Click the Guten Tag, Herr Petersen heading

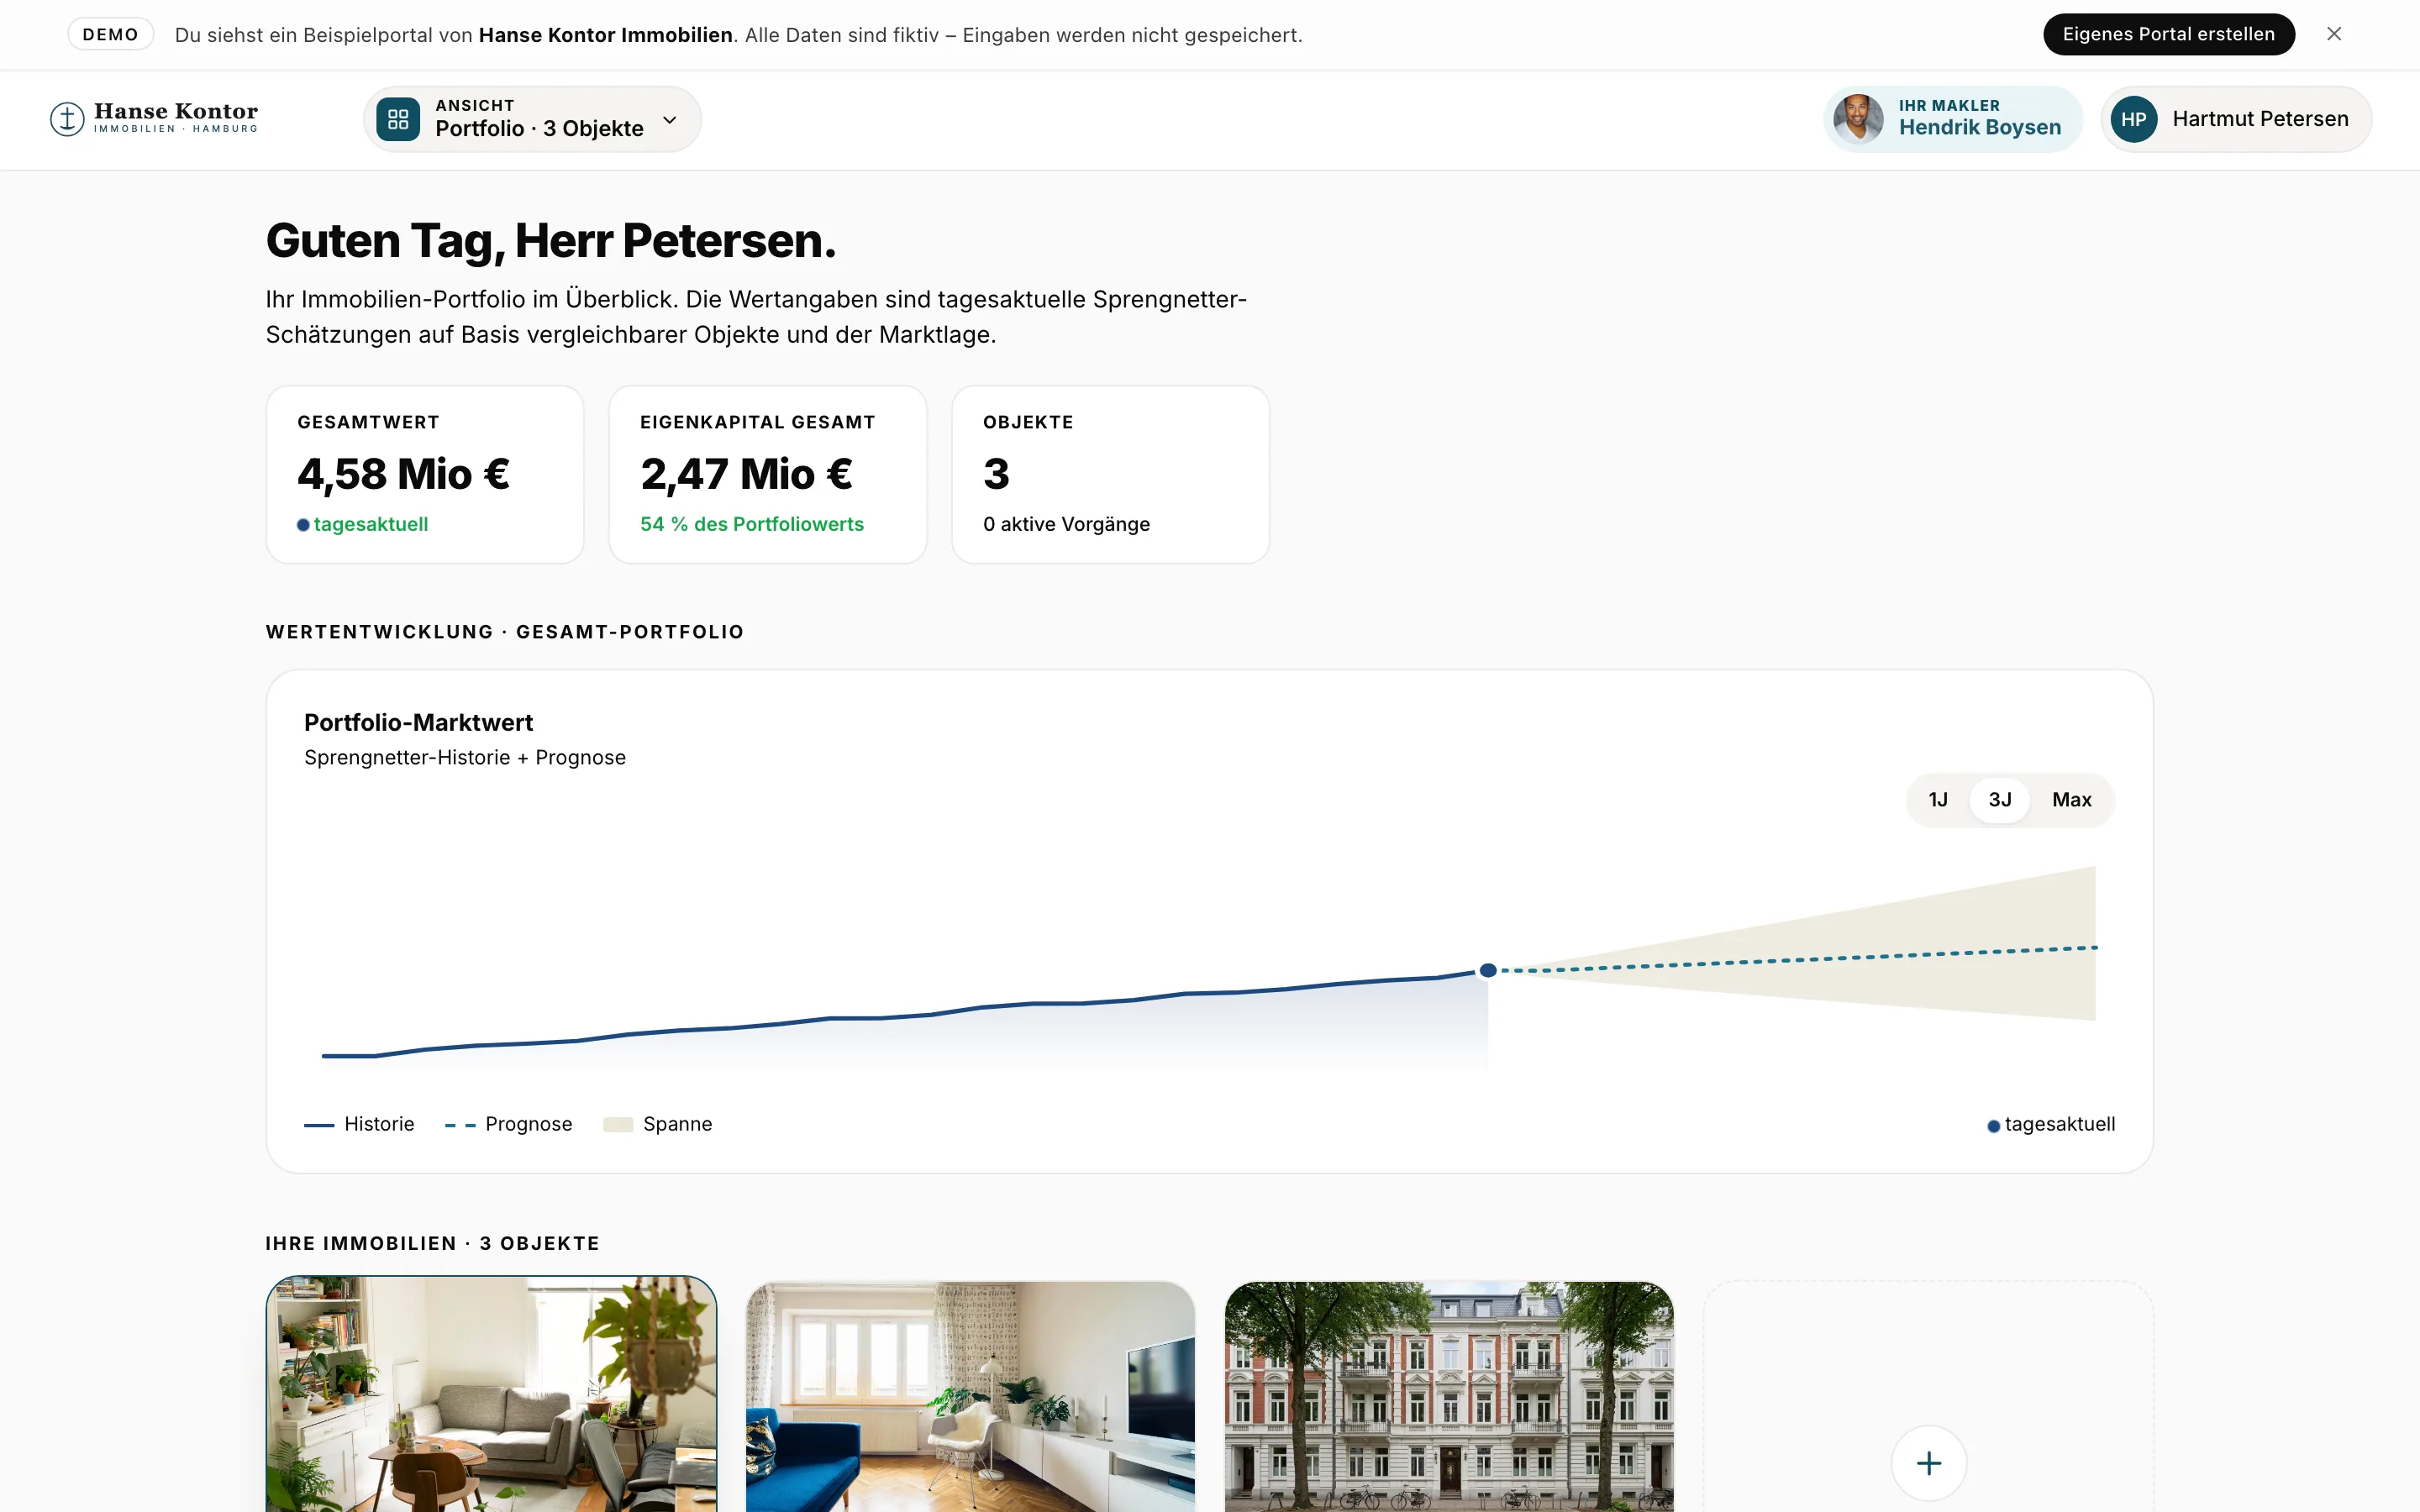click(551, 241)
